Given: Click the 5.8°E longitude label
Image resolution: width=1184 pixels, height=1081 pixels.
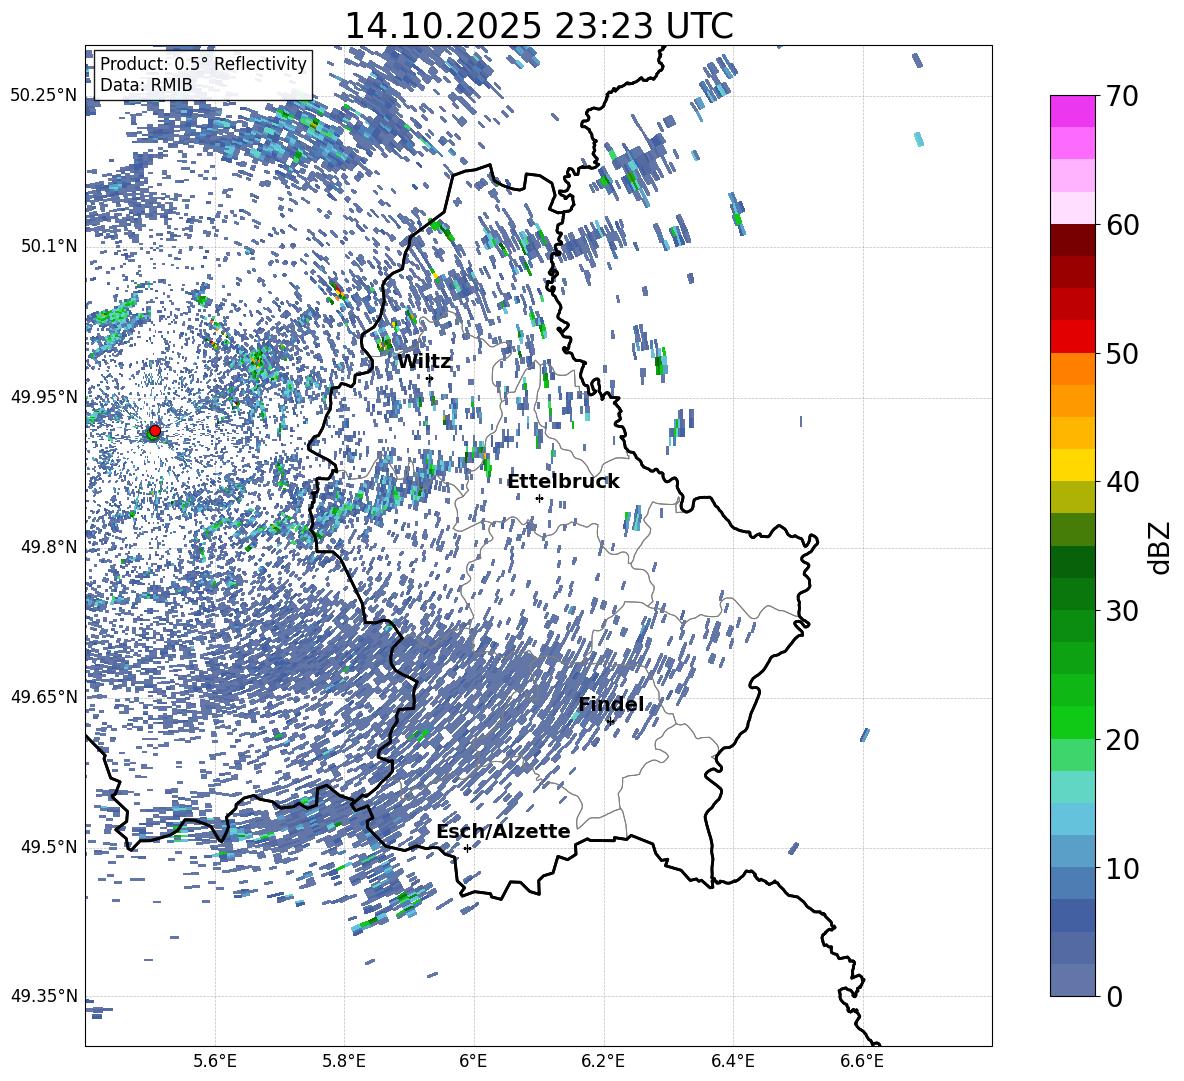Looking at the screenshot, I should (344, 1061).
